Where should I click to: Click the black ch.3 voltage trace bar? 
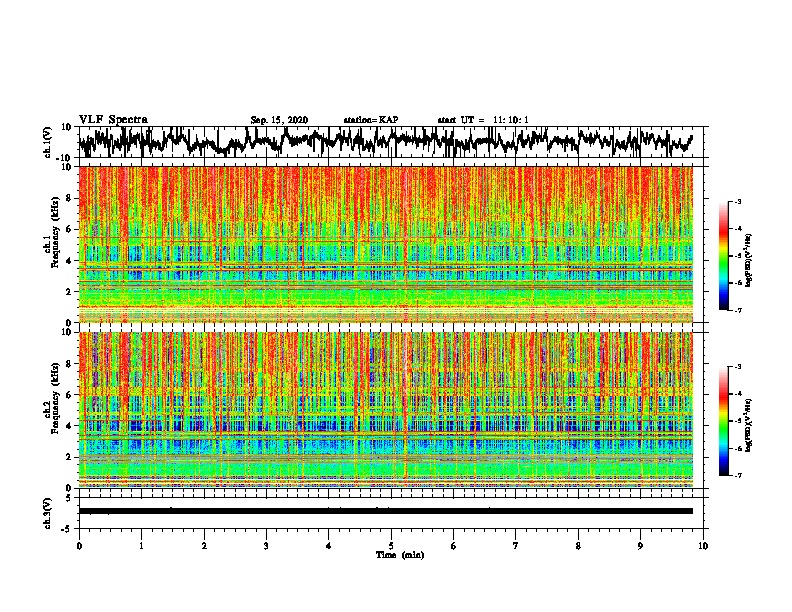click(386, 511)
